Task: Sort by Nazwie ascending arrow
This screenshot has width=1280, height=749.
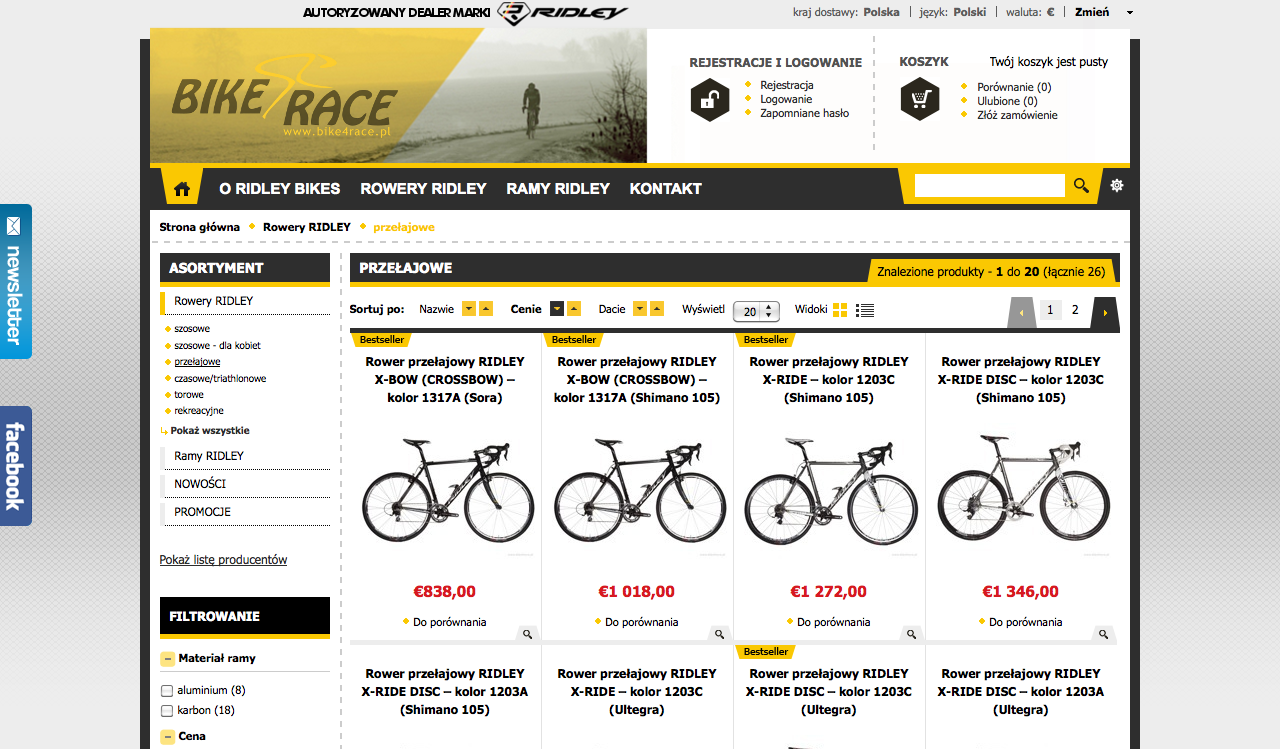Action: (x=486, y=309)
